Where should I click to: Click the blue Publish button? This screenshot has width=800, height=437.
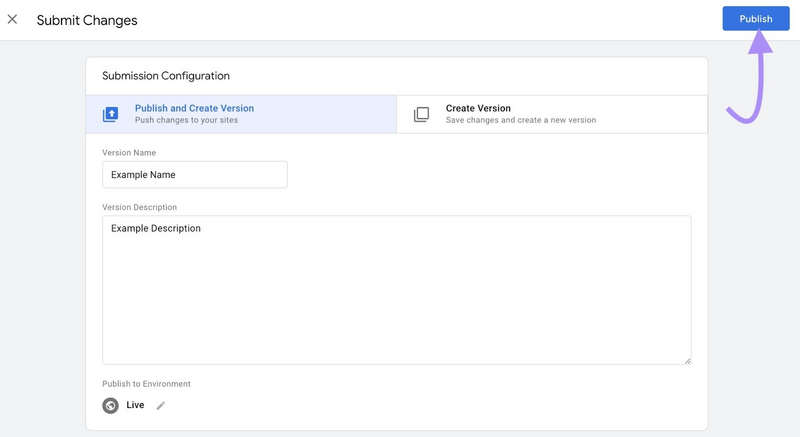pyautogui.click(x=755, y=19)
